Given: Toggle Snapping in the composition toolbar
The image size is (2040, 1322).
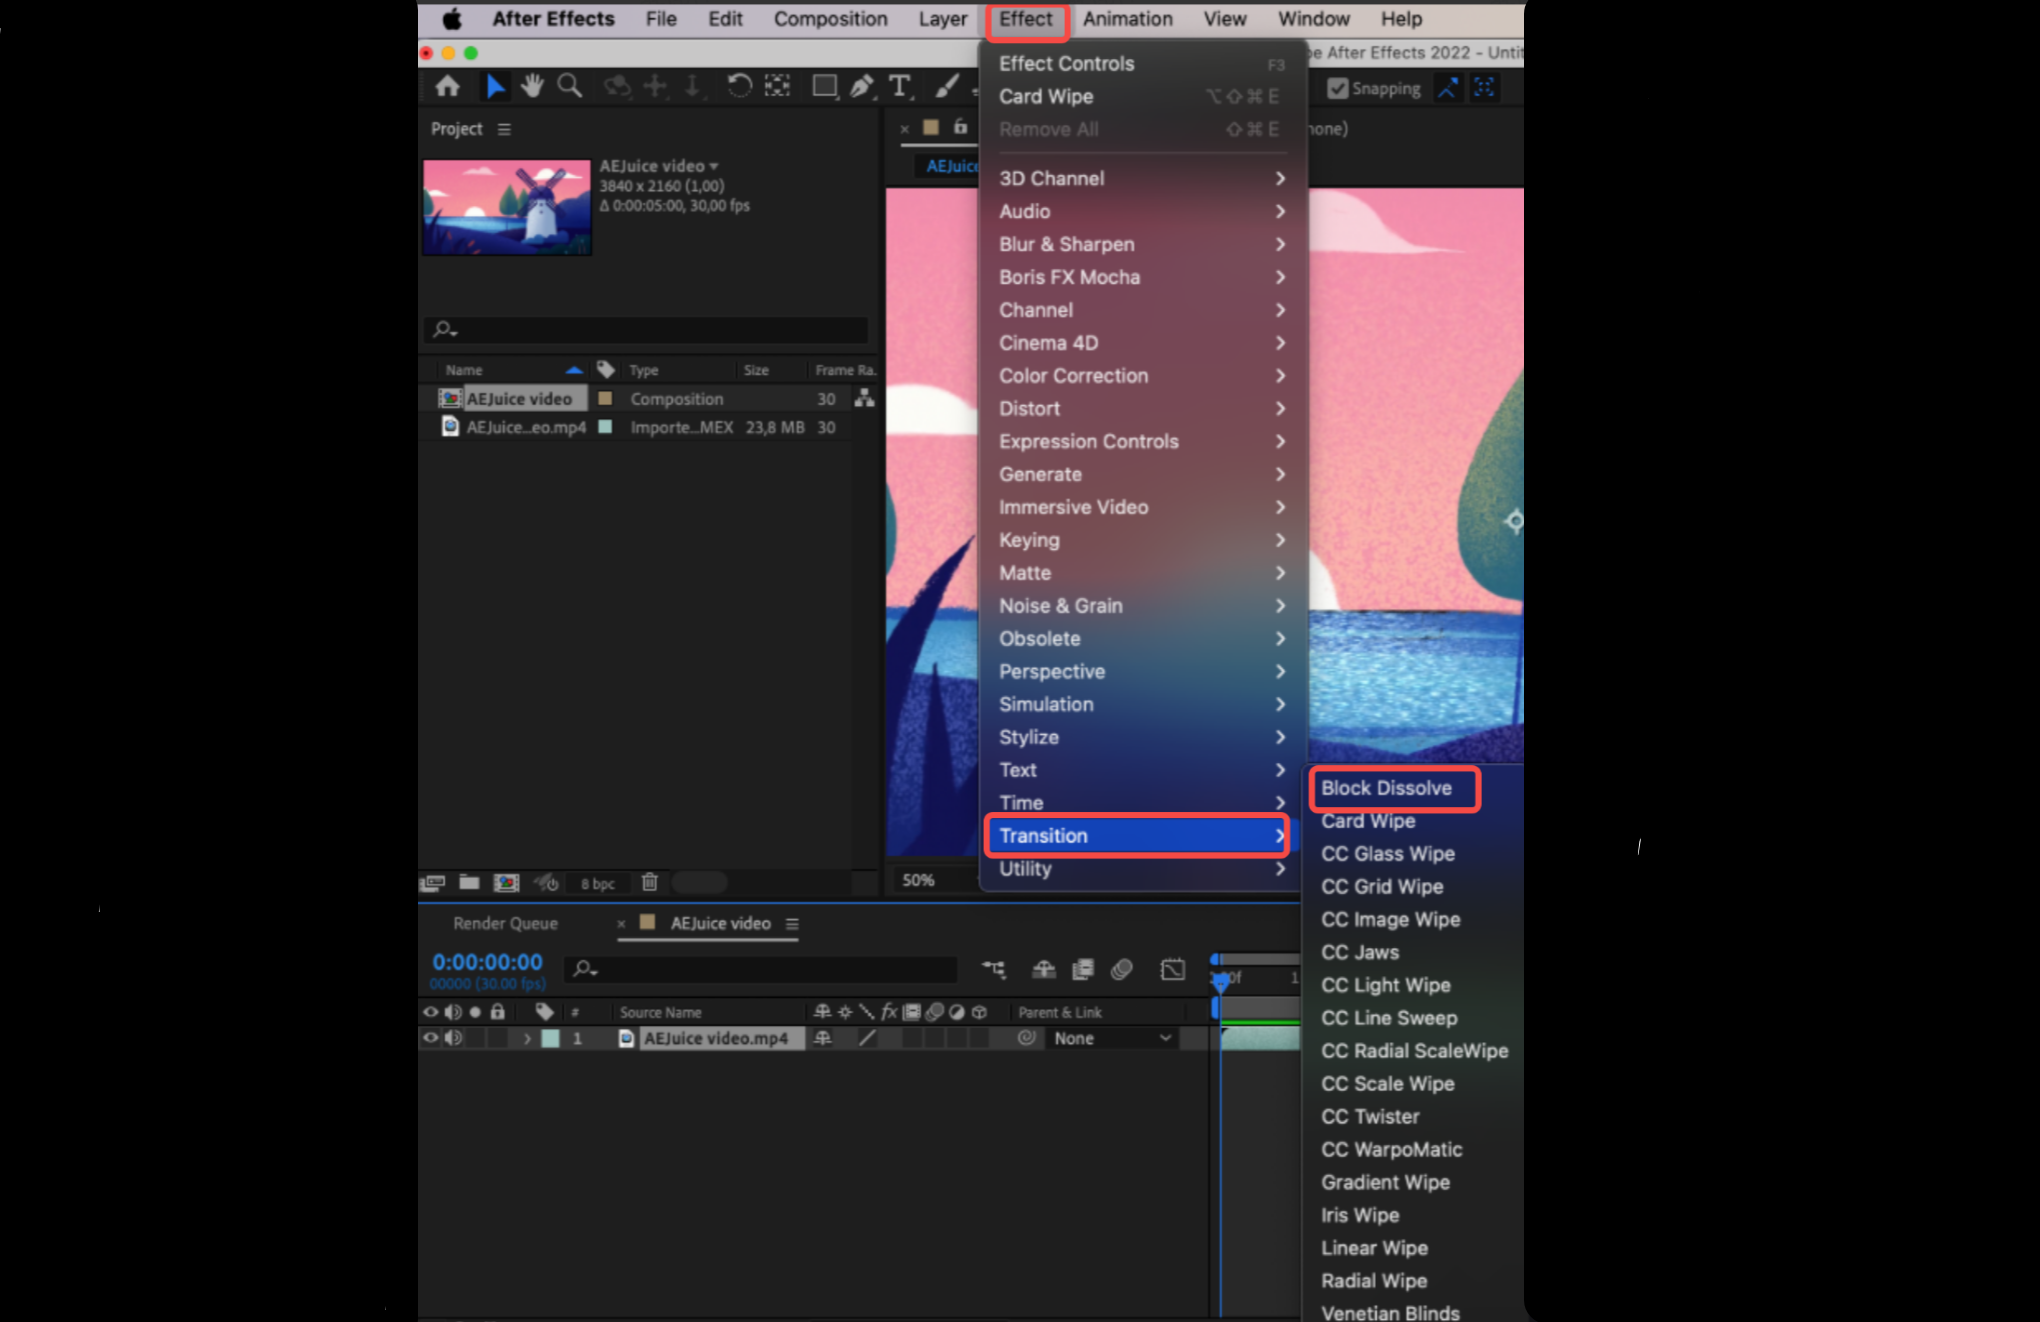Looking at the screenshot, I should tap(1338, 88).
